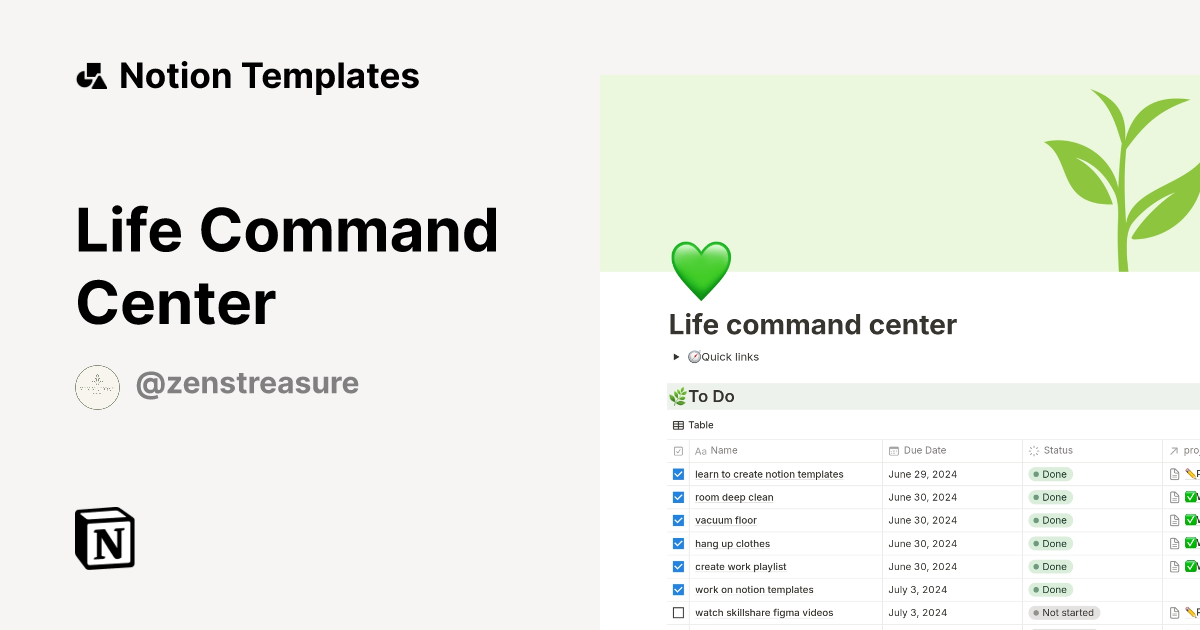Image resolution: width=1200 pixels, height=630 pixels.
Task: Toggle the hang up clothes checkbox
Action: pyautogui.click(x=678, y=543)
